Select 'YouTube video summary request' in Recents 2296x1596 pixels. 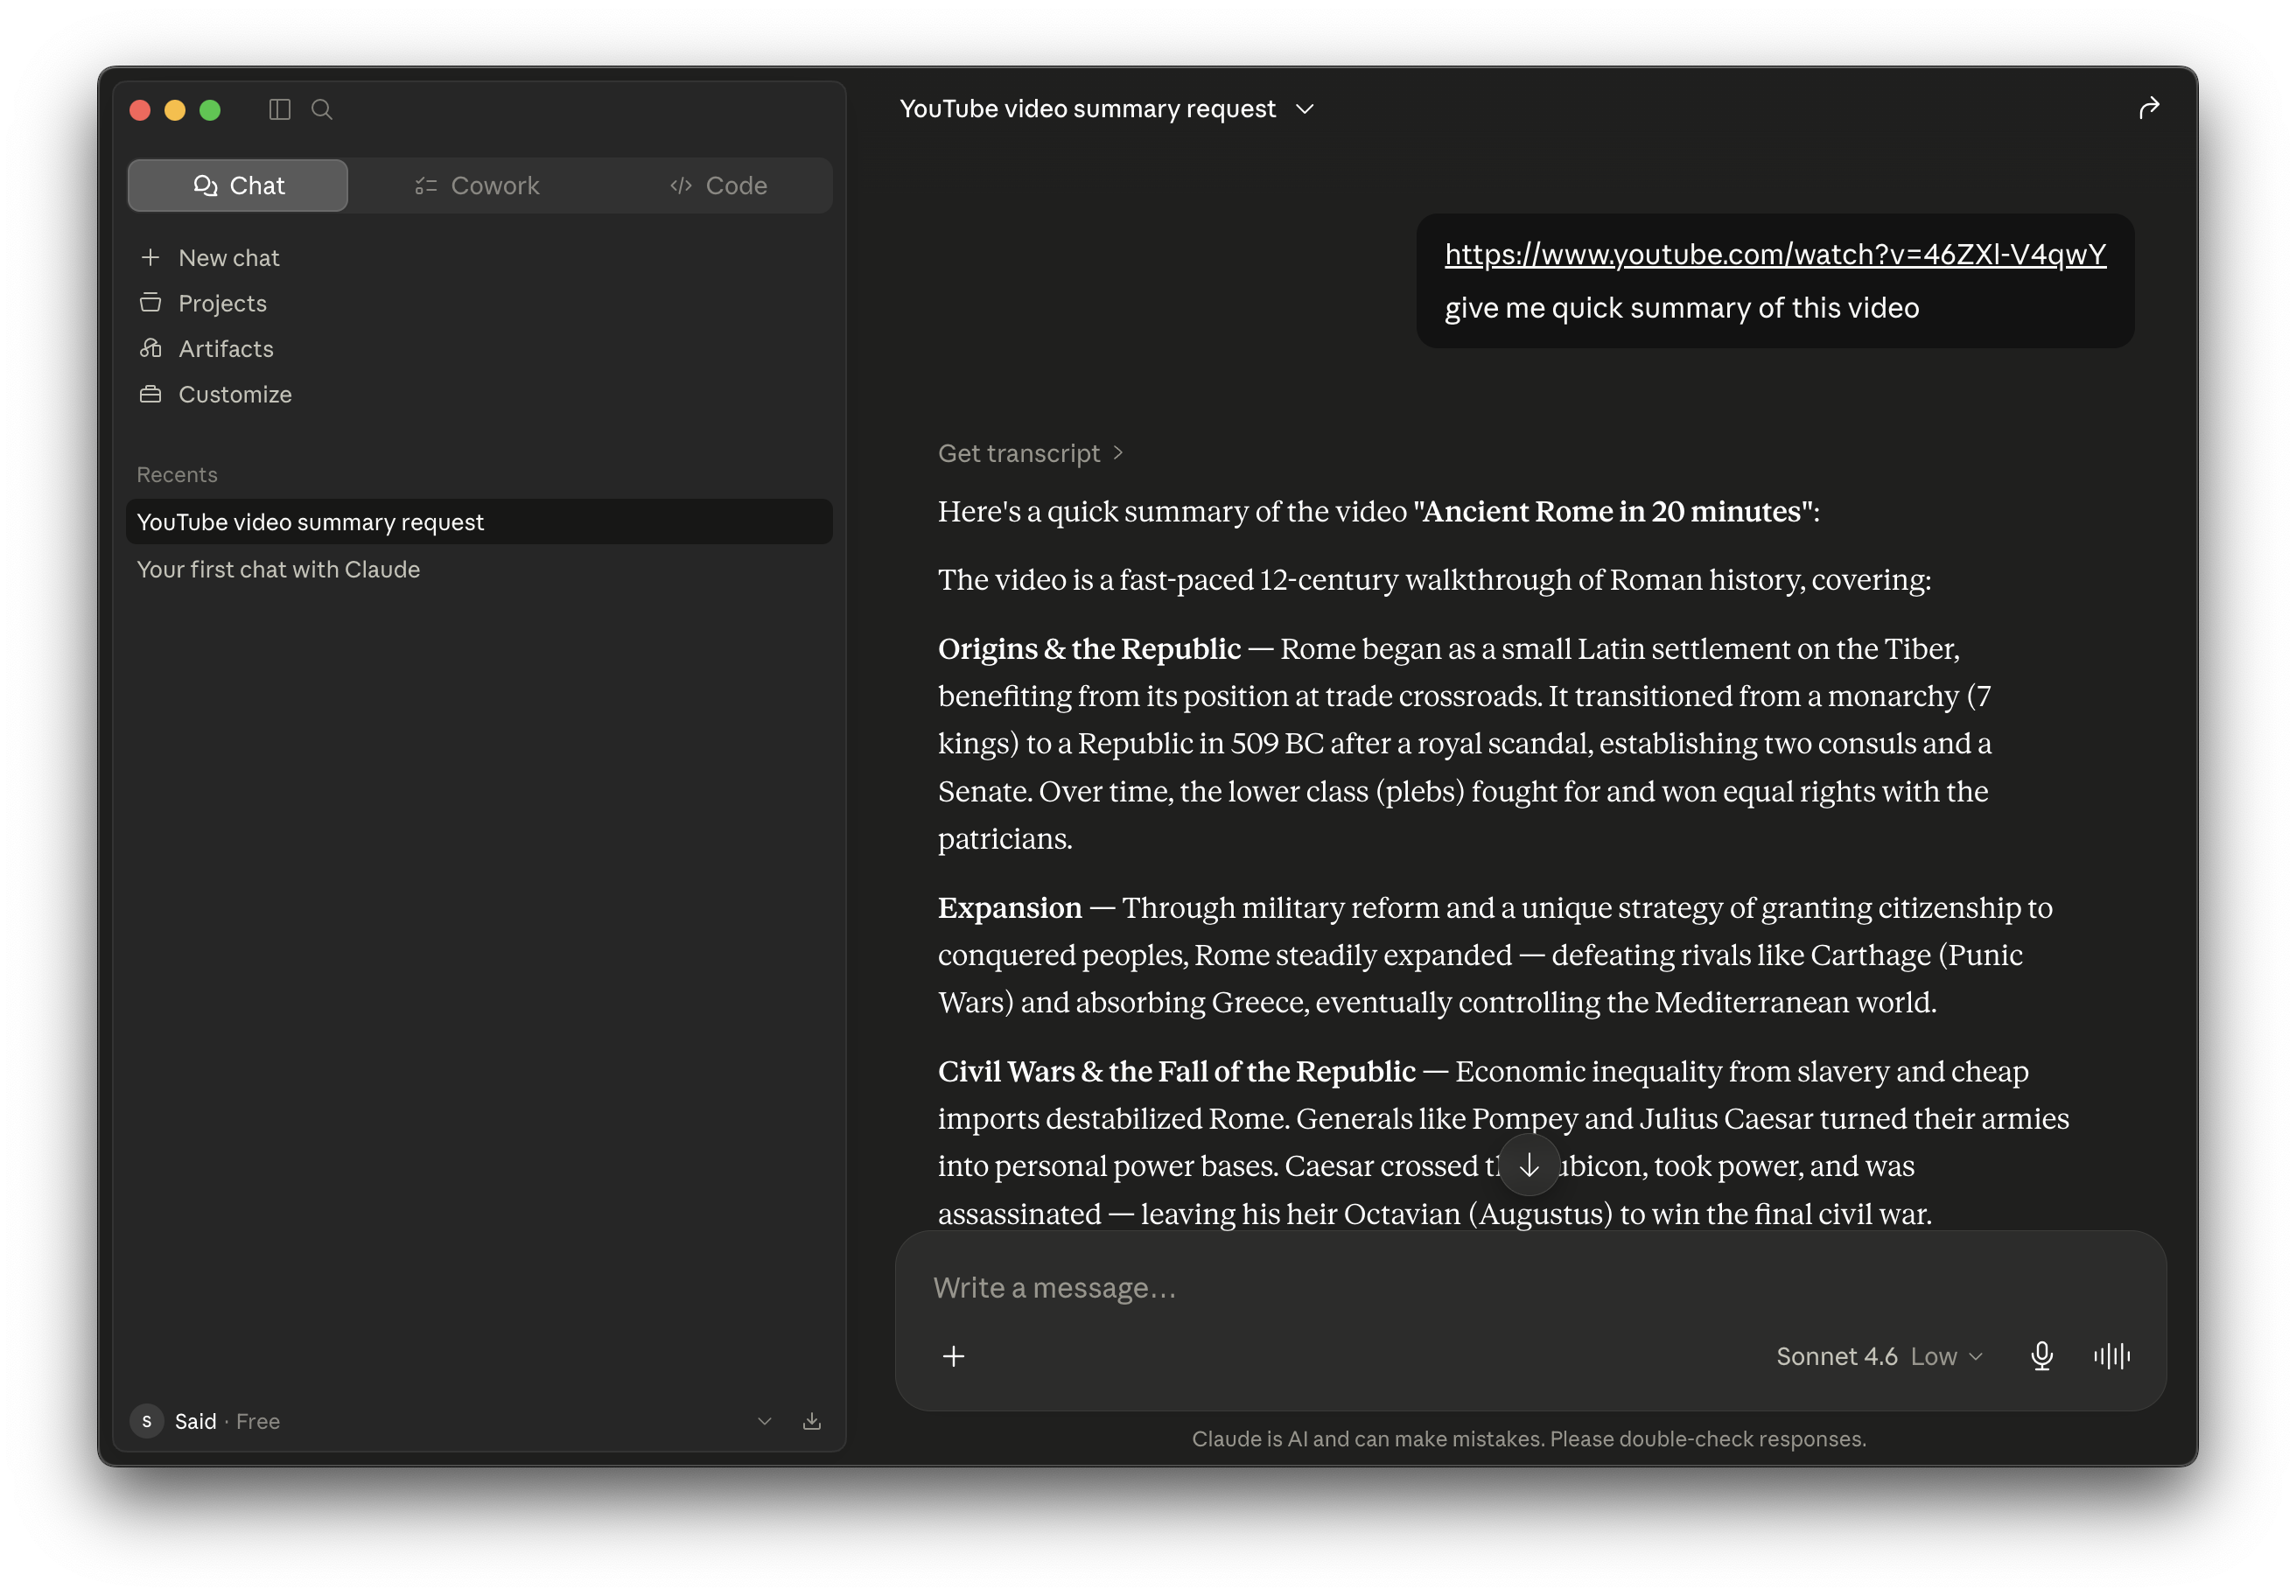pos(479,522)
